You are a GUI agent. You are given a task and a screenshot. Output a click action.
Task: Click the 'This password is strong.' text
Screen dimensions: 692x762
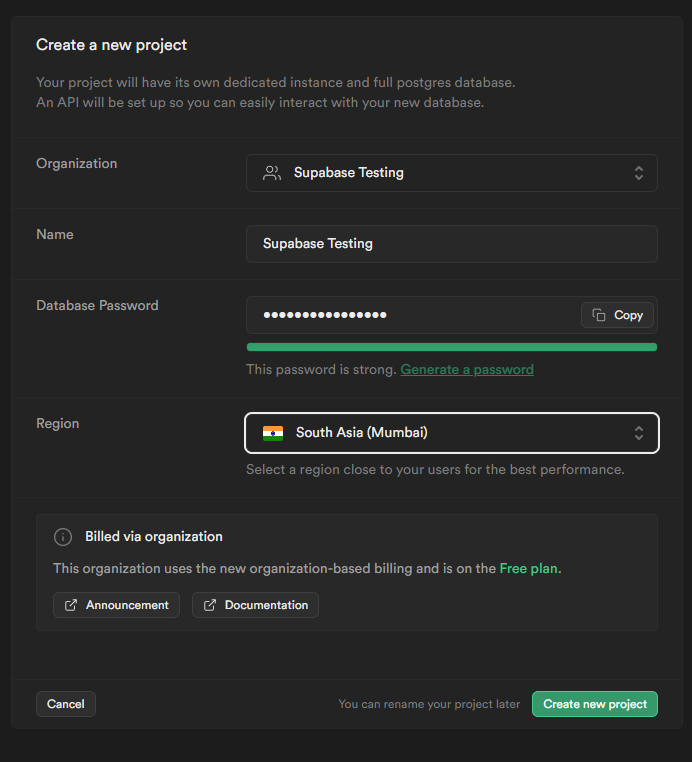click(321, 369)
